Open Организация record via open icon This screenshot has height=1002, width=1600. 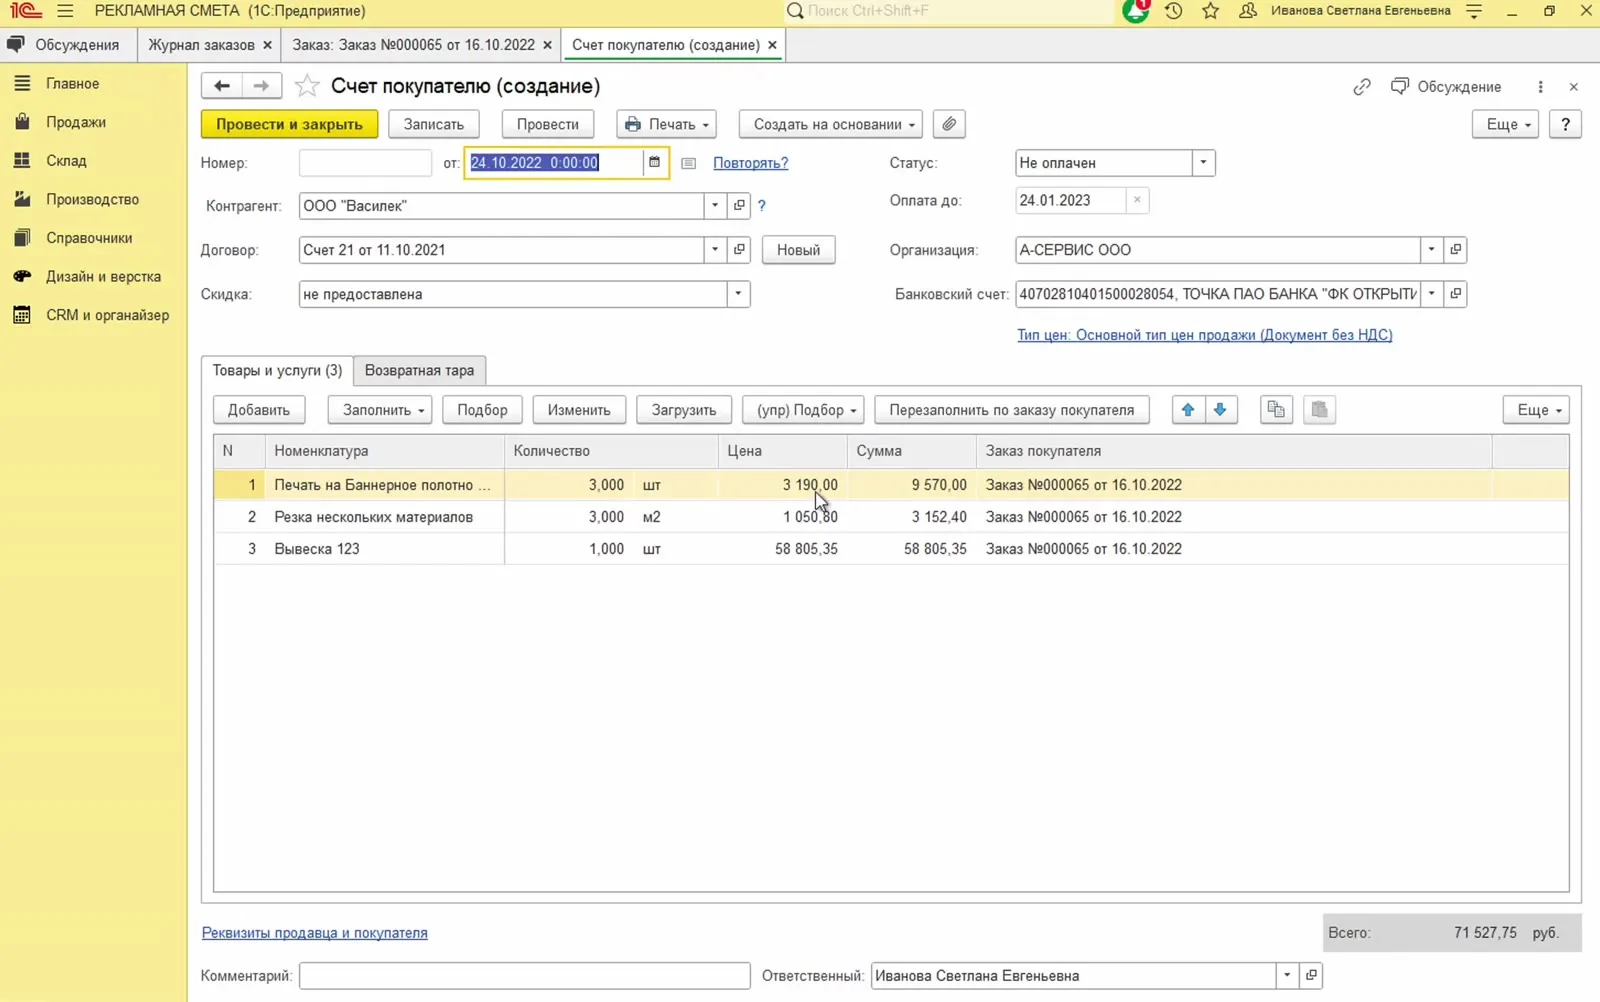[1456, 250]
